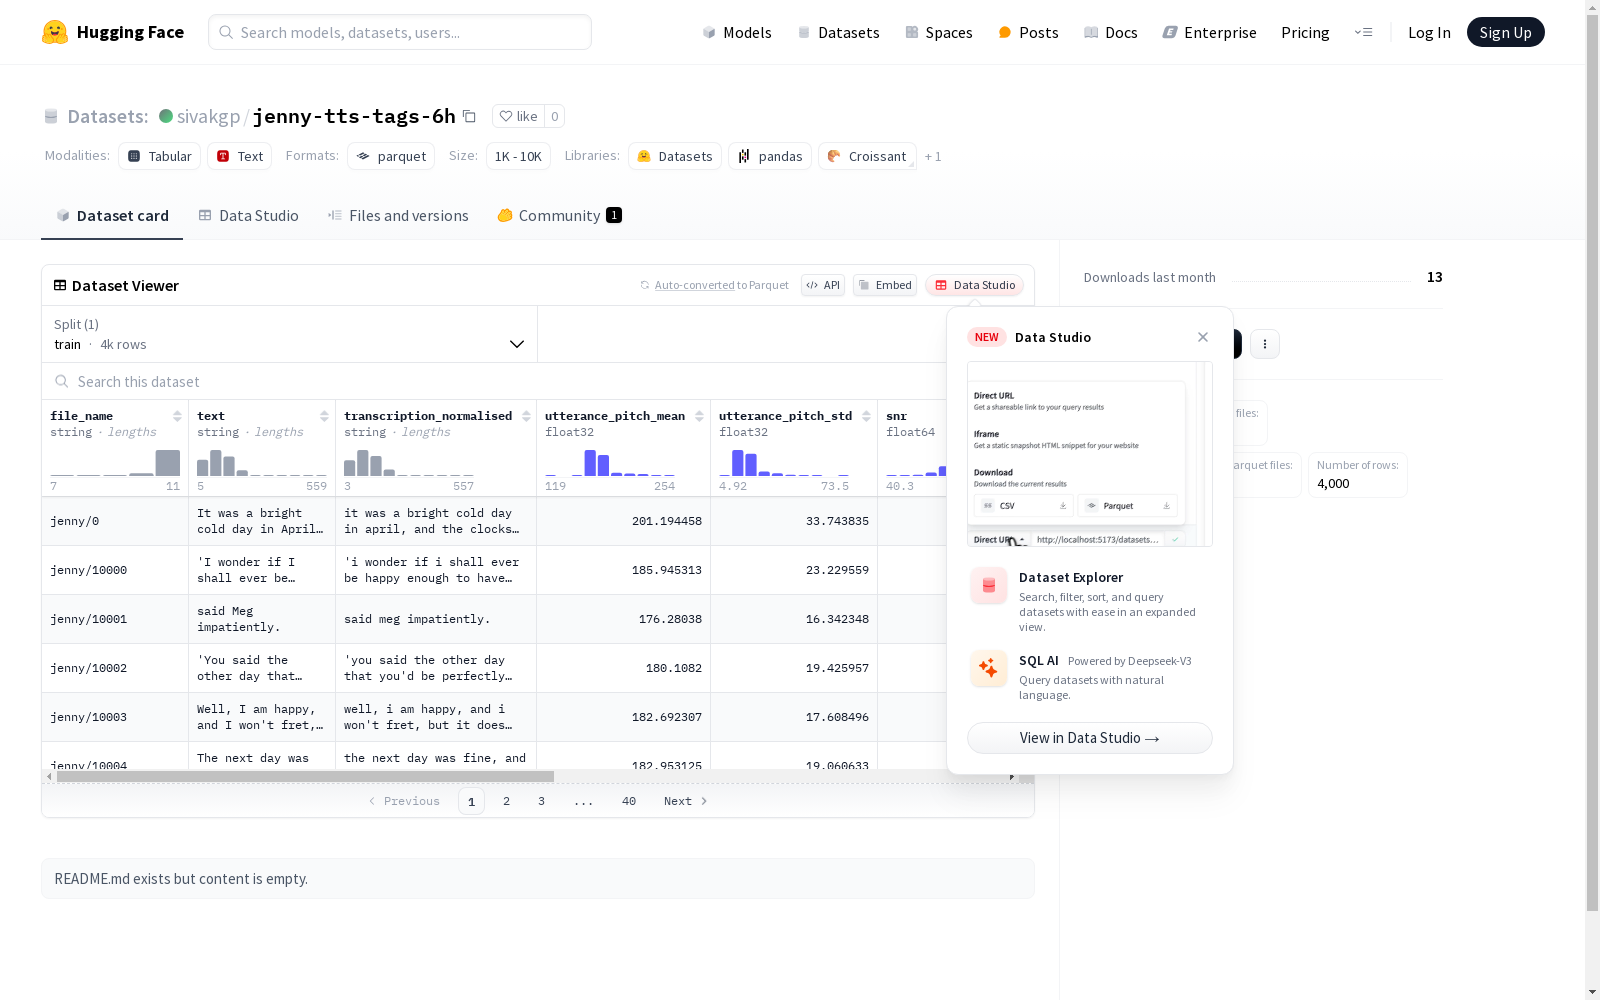Screen dimensions: 1600x1000
Task: Click the API button in Dataset Viewer
Action: coord(823,285)
